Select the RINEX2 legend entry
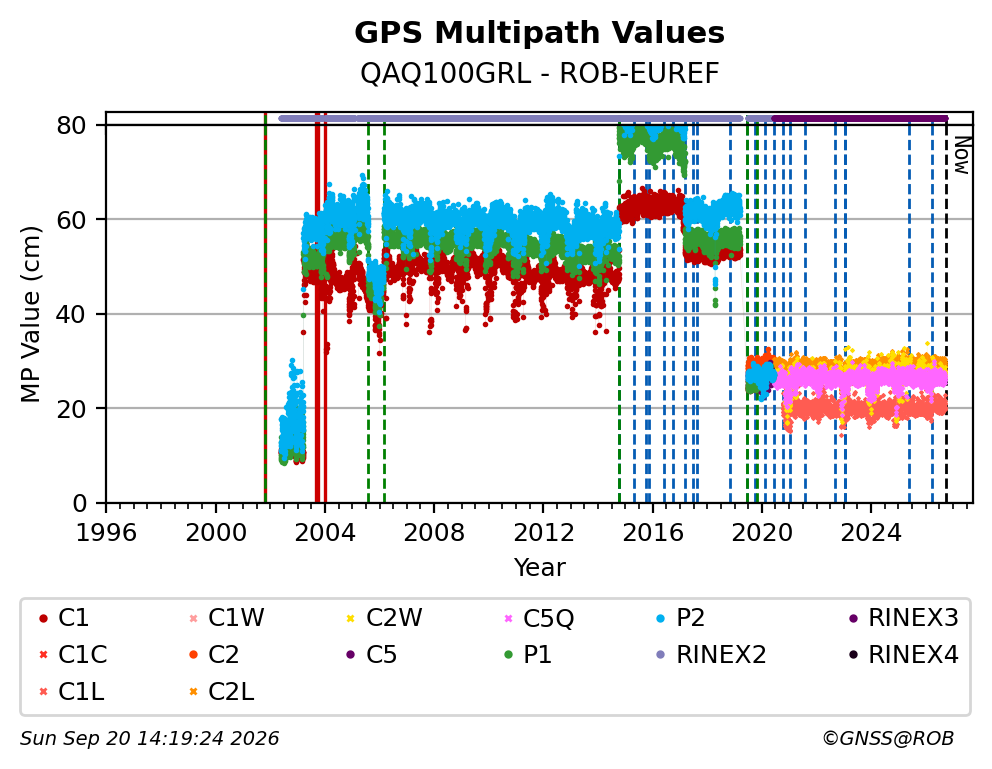992x769 pixels. click(711, 655)
